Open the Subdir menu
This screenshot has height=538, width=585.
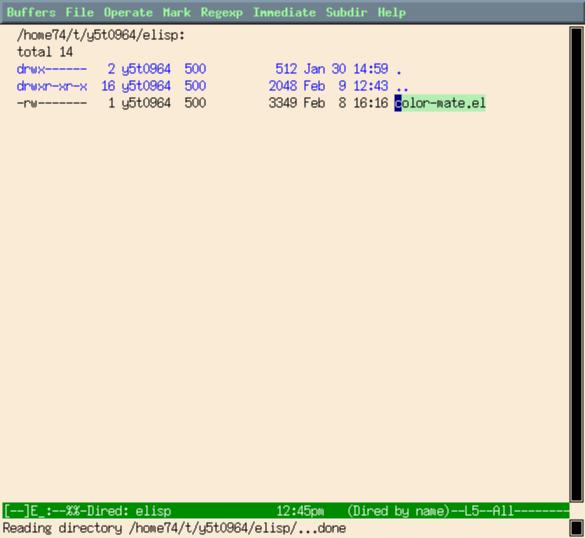point(347,12)
